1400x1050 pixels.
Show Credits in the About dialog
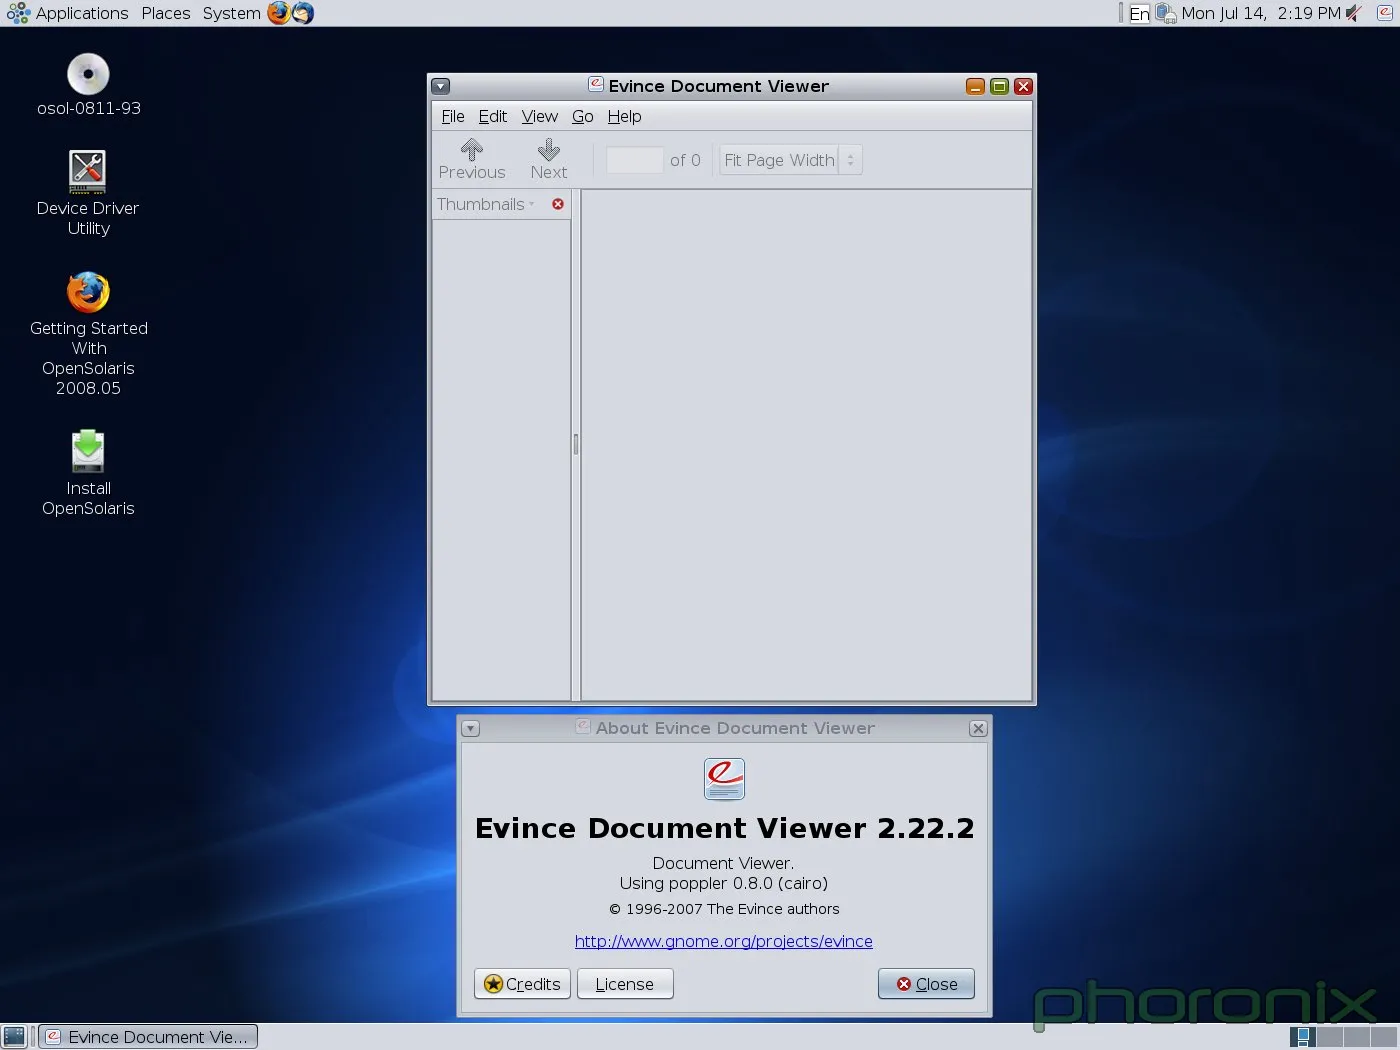coord(522,984)
